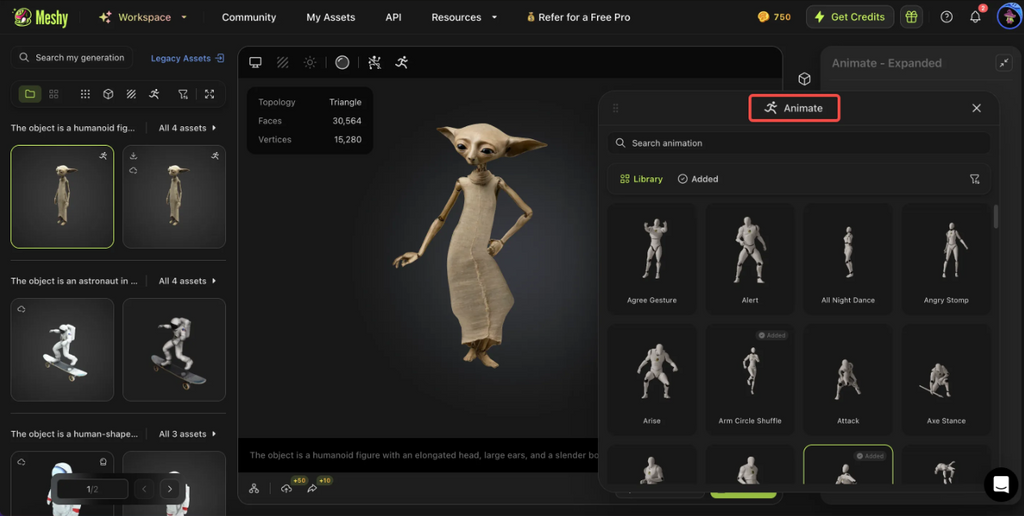Open animation library filter icon
Viewport: 1024px width, 516px height.
pyautogui.click(x=974, y=179)
